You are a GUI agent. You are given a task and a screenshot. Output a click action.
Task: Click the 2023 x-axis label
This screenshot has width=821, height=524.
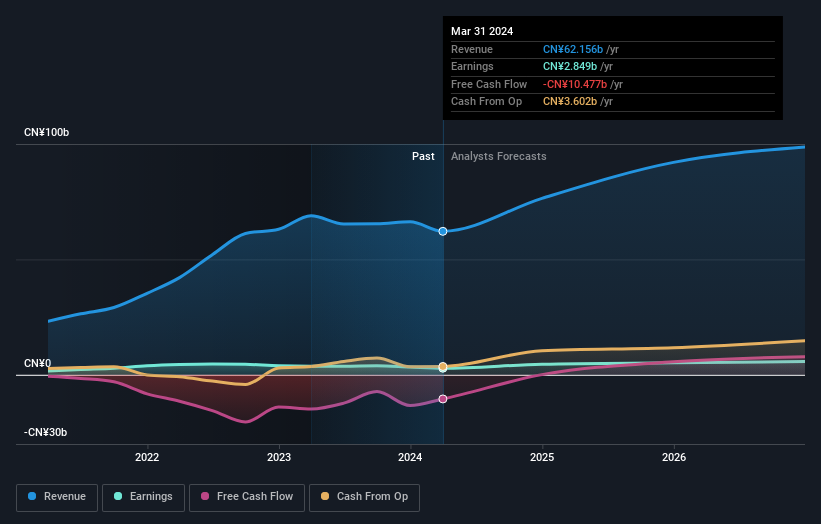tap(279, 457)
